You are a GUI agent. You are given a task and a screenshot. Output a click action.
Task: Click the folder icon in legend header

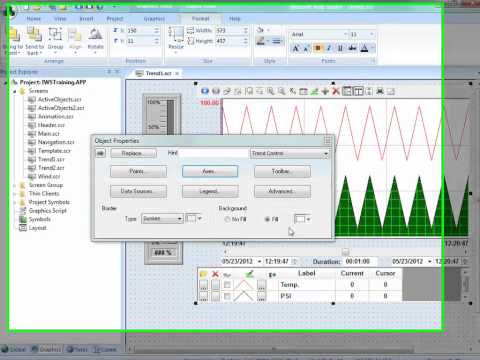point(203,274)
